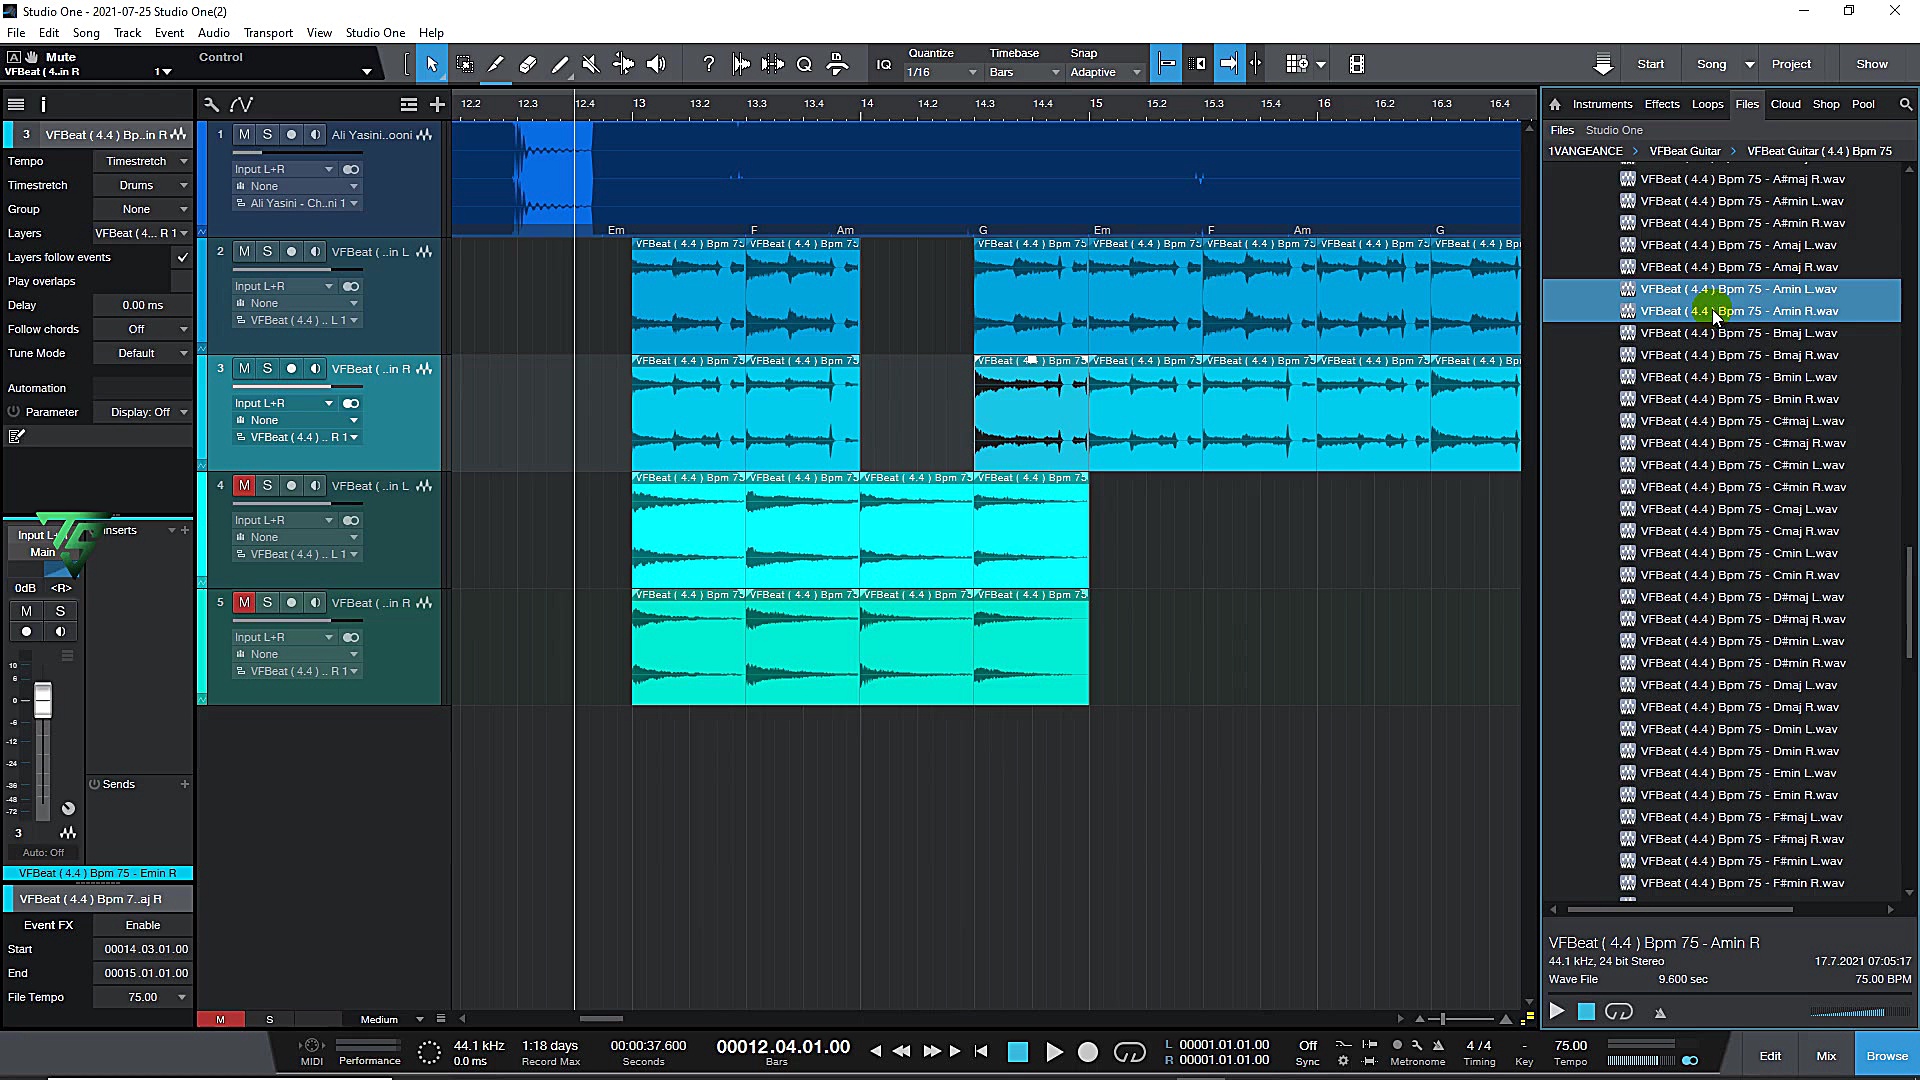Viewport: 1920px width, 1080px height.
Task: Open the Snap Adaptive dropdown
Action: [x=1104, y=72]
